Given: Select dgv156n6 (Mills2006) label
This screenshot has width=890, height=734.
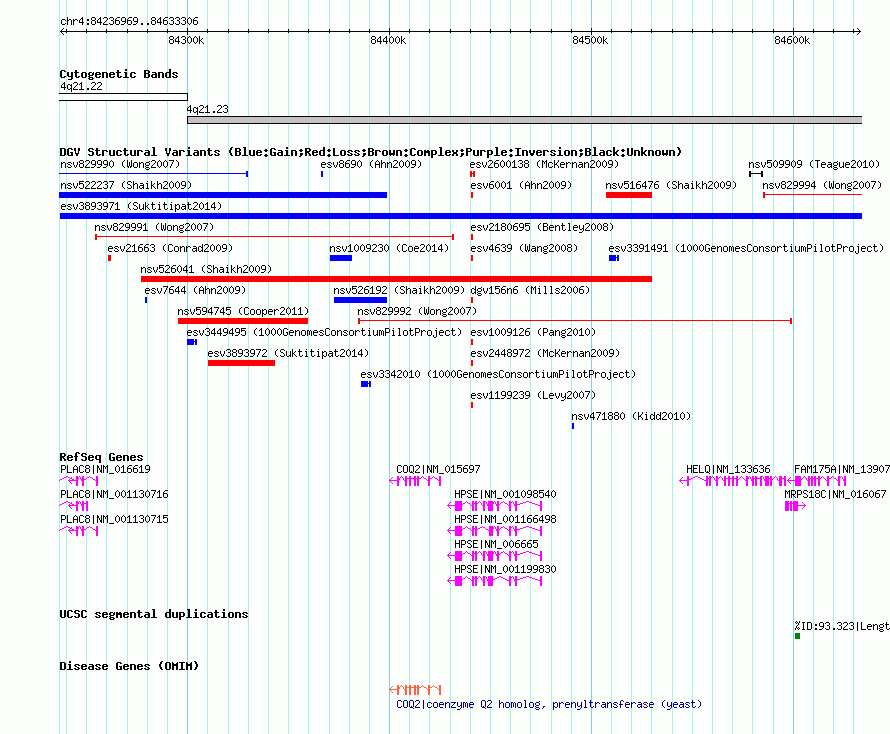Looking at the screenshot, I should tap(530, 290).
